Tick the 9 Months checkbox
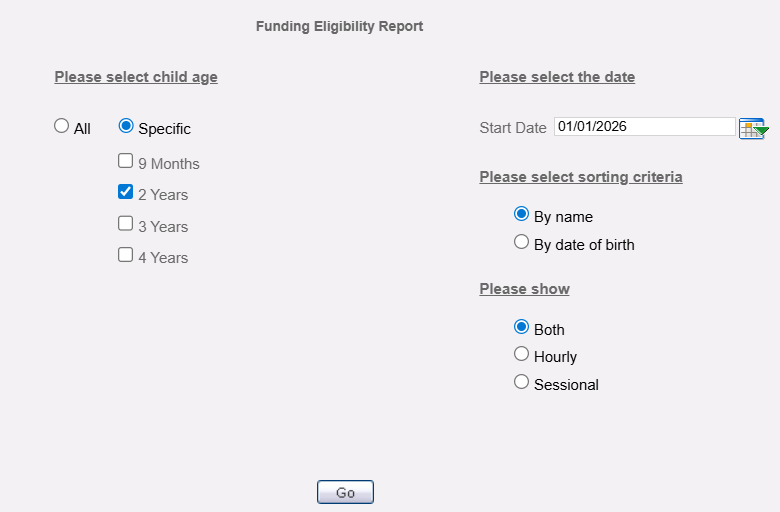The width and height of the screenshot is (780, 512). tap(125, 161)
